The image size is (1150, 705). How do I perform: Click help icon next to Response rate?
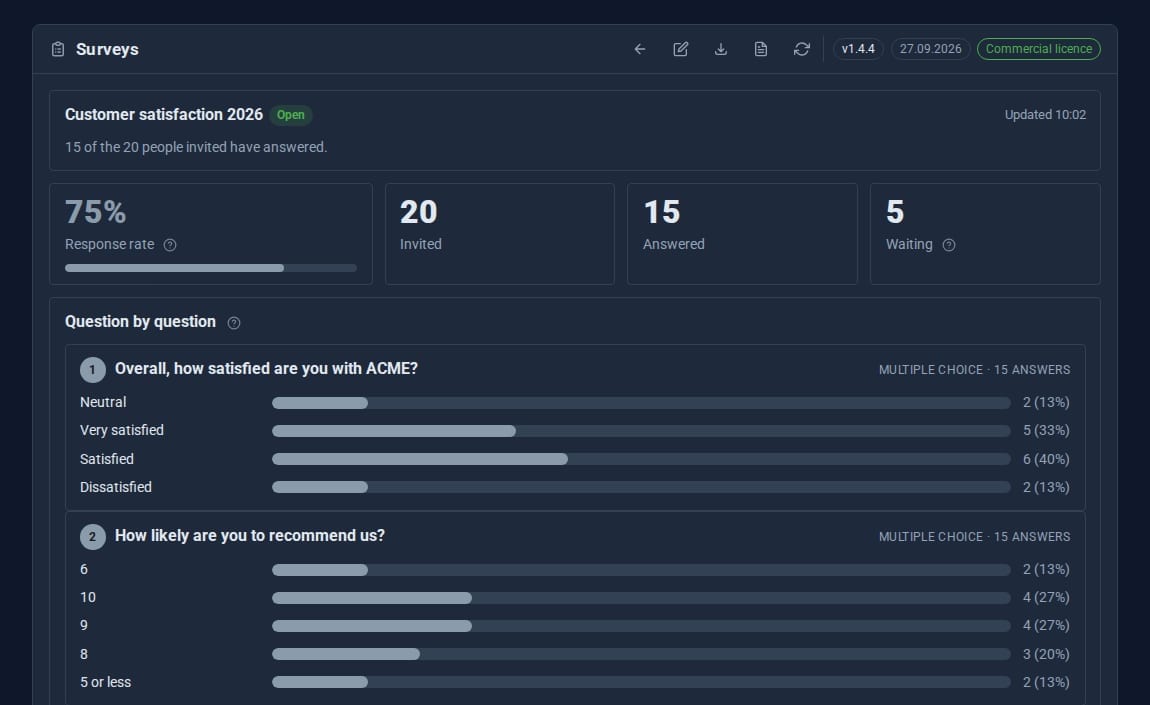170,245
